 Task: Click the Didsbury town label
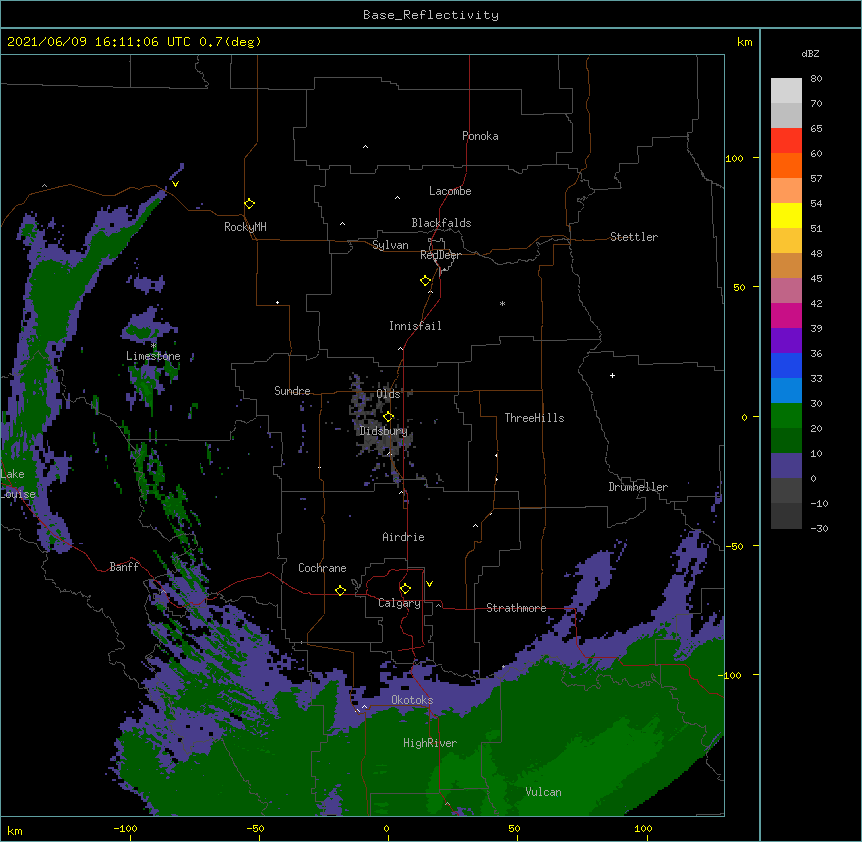click(383, 431)
